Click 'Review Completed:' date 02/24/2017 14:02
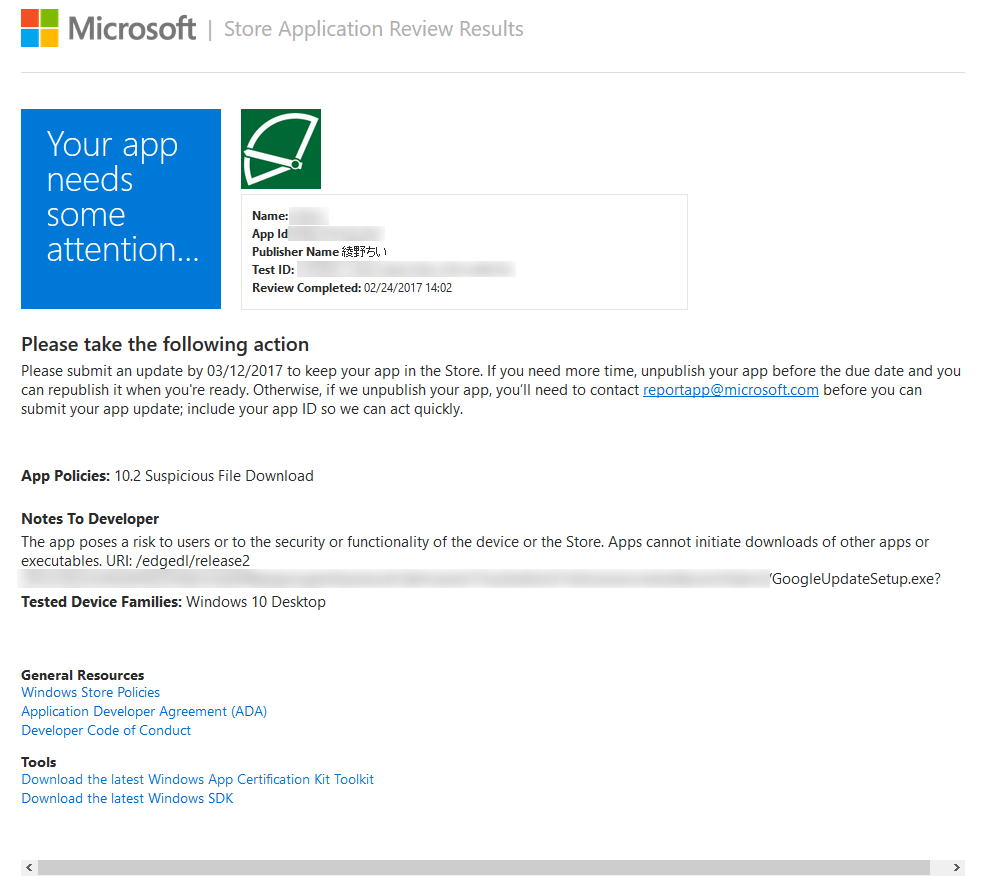 408,288
